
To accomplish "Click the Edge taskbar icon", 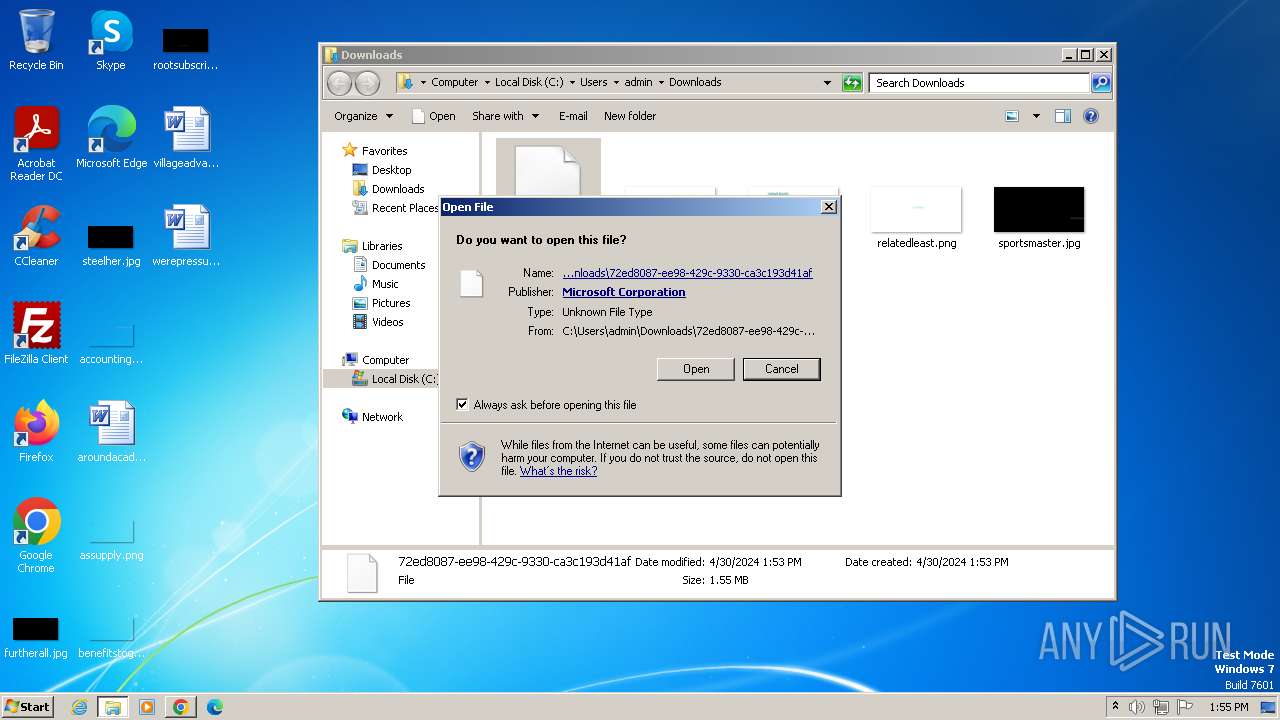I will (215, 707).
